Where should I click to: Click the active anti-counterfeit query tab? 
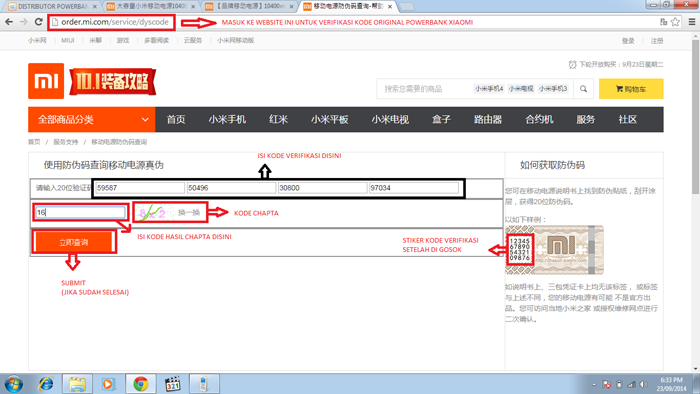click(x=347, y=7)
